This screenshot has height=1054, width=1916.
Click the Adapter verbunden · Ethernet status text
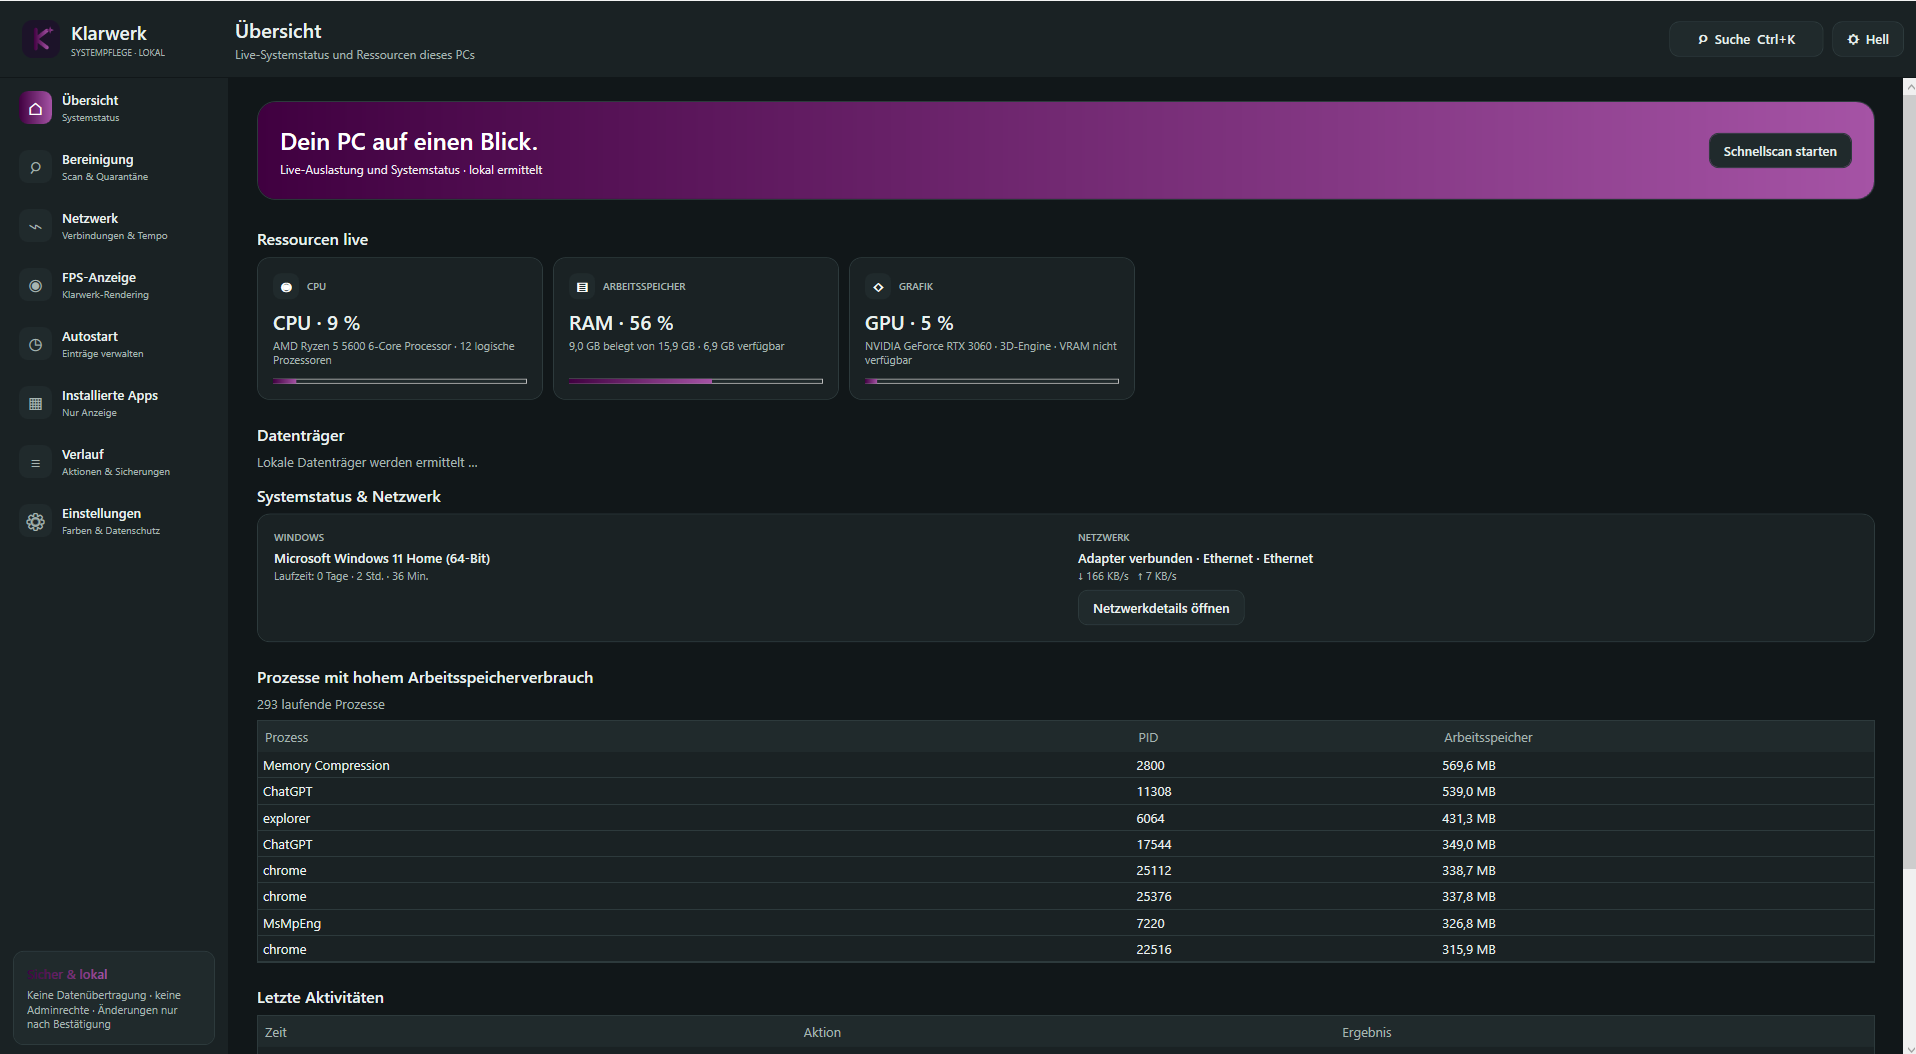1195,558
